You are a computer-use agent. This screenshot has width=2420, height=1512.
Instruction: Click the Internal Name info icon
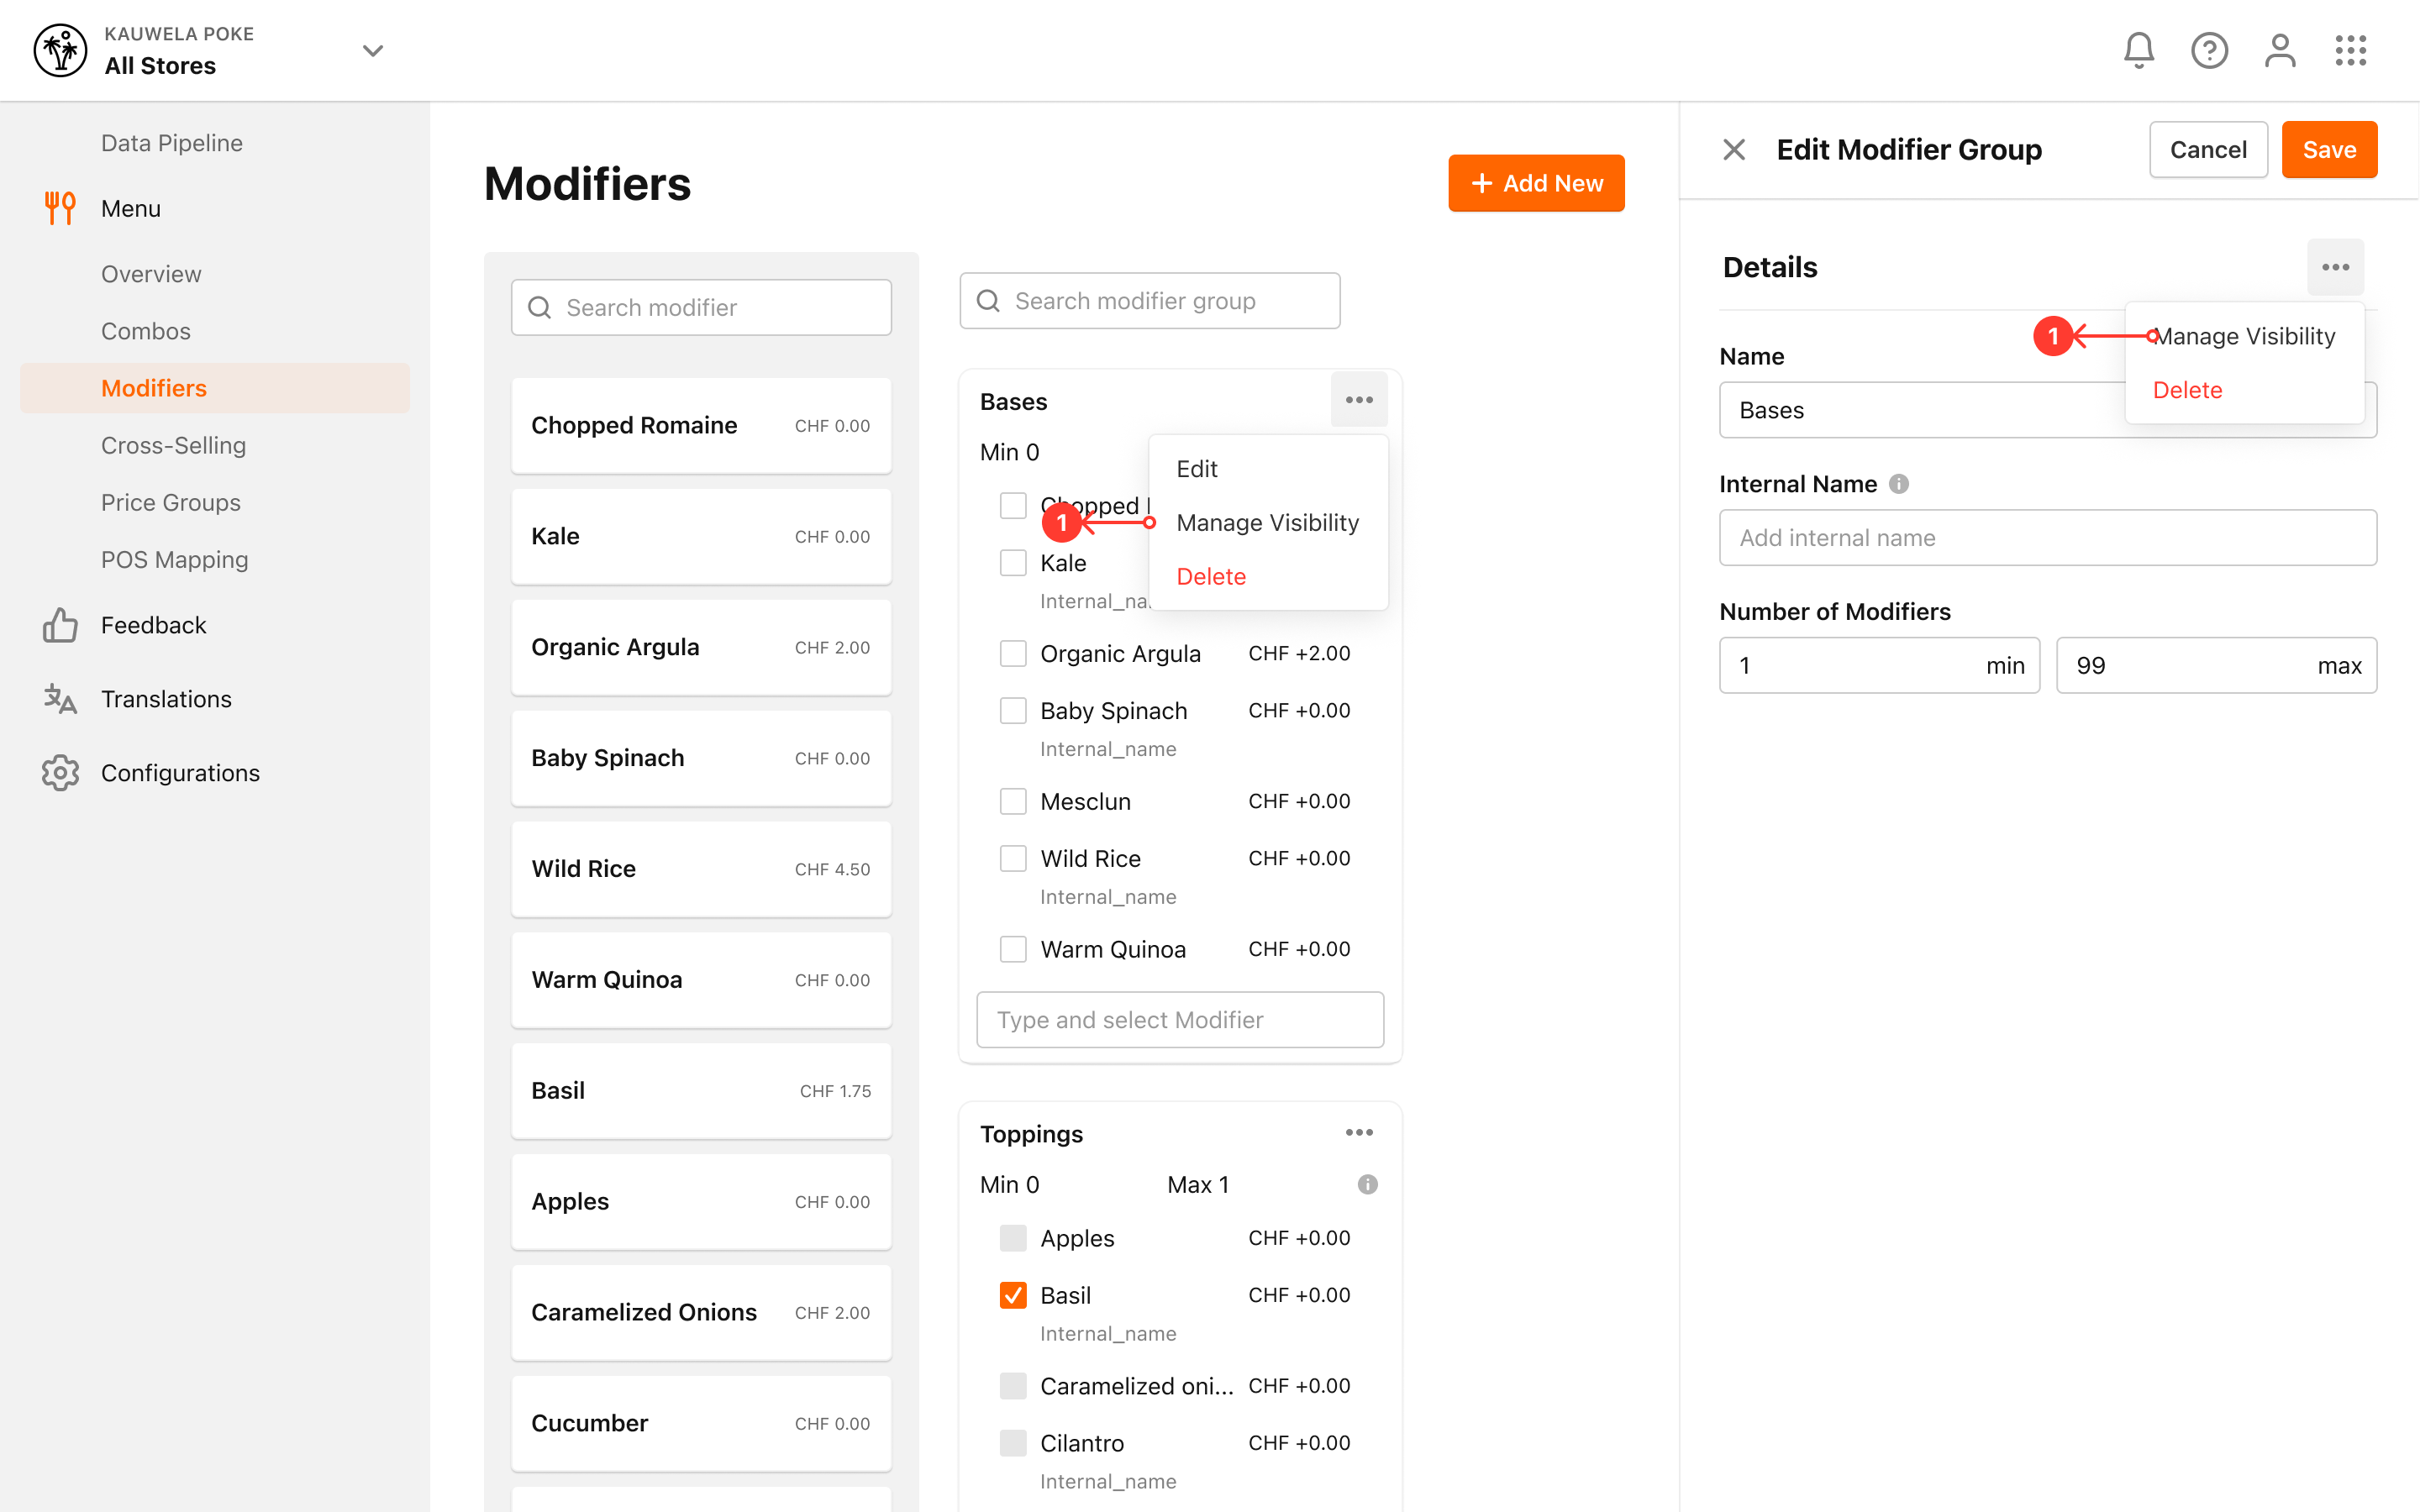coord(1898,484)
